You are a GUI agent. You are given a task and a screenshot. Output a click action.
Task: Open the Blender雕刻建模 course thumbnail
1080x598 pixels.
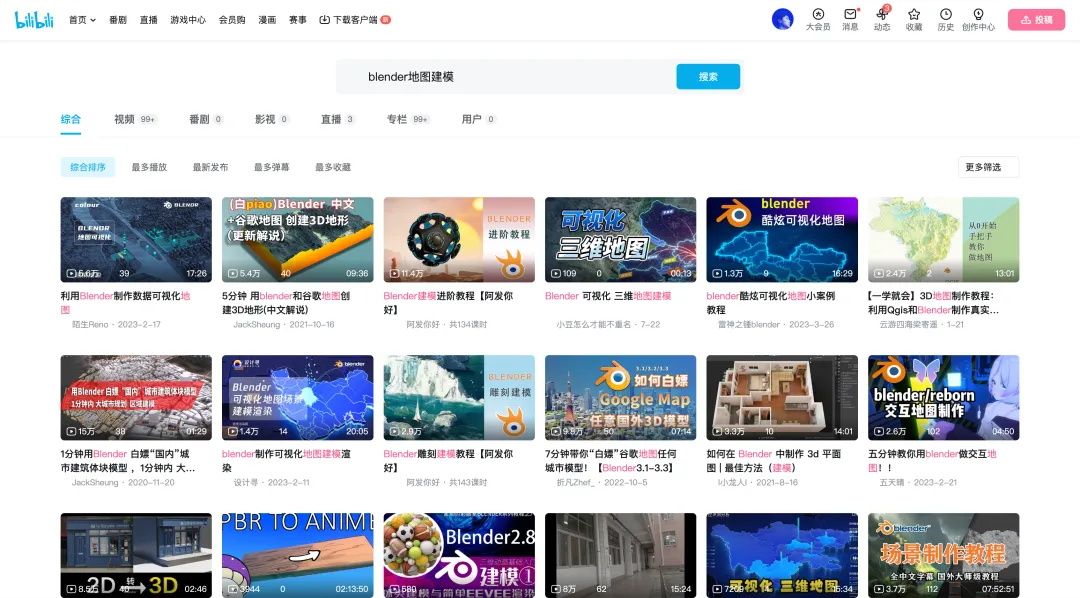point(459,398)
